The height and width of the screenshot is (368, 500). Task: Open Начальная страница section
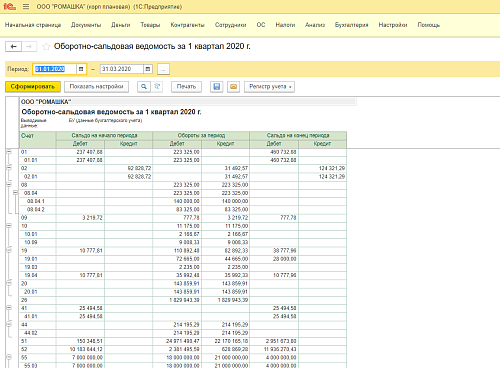pos(33,25)
